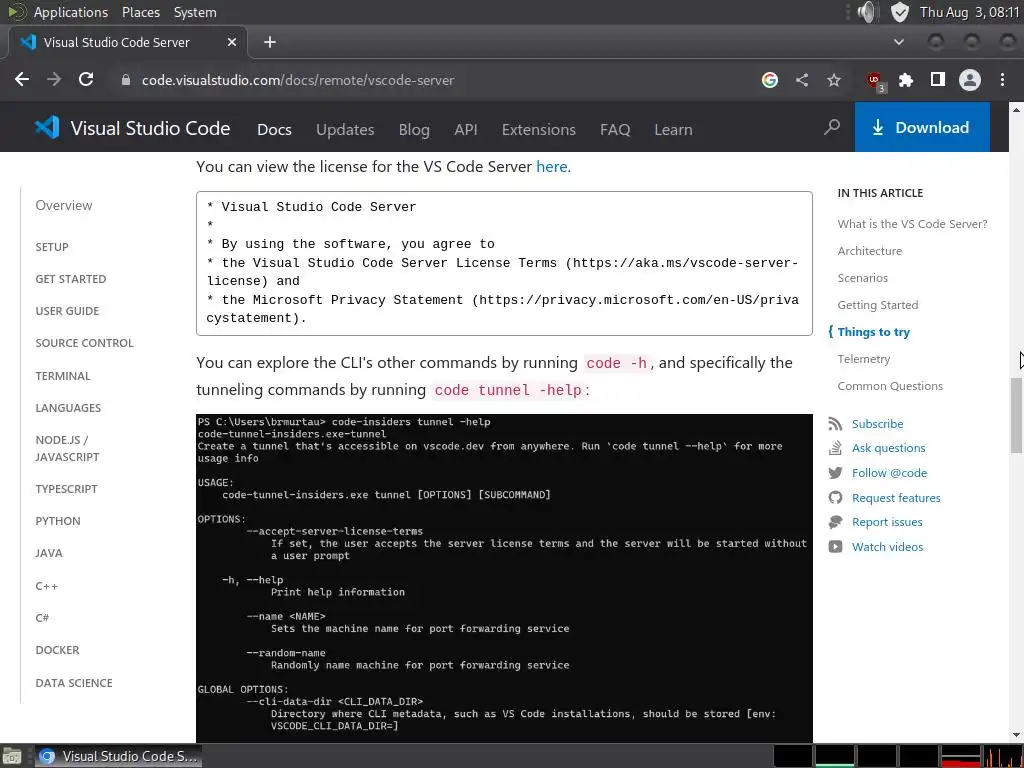Image resolution: width=1024 pixels, height=768 pixels.
Task: Click the show desktop icon in taskbar
Action: coord(12,756)
